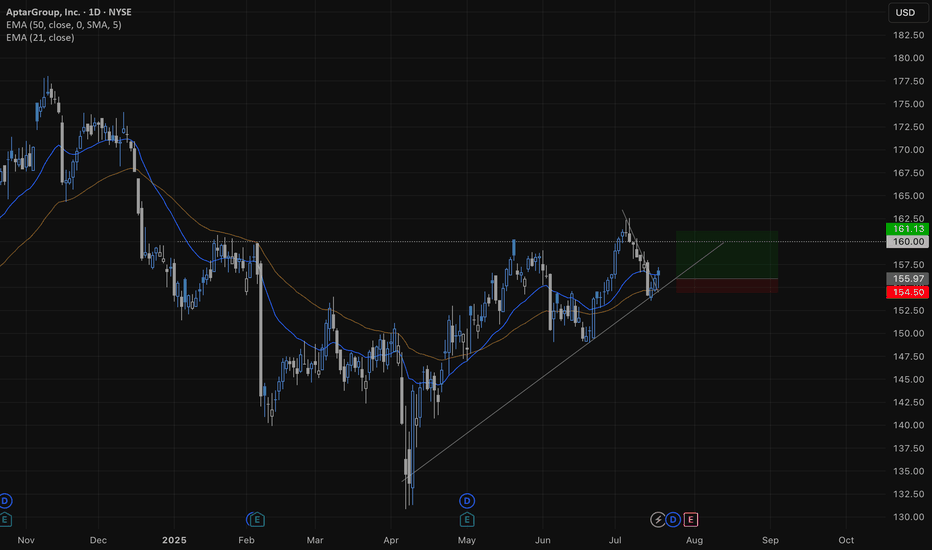Click the 155.97 current price label

(x=907, y=279)
